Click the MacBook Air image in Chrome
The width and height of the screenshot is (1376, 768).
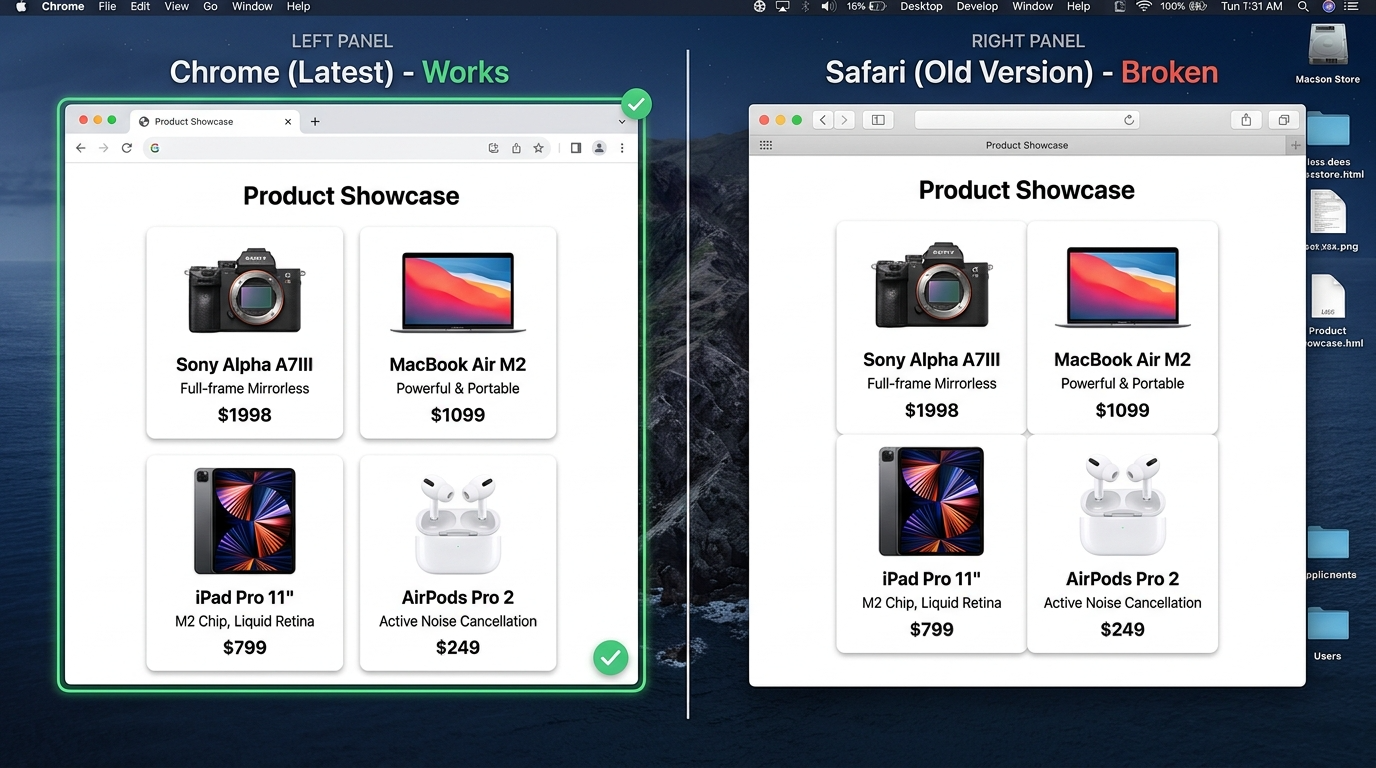pos(458,292)
